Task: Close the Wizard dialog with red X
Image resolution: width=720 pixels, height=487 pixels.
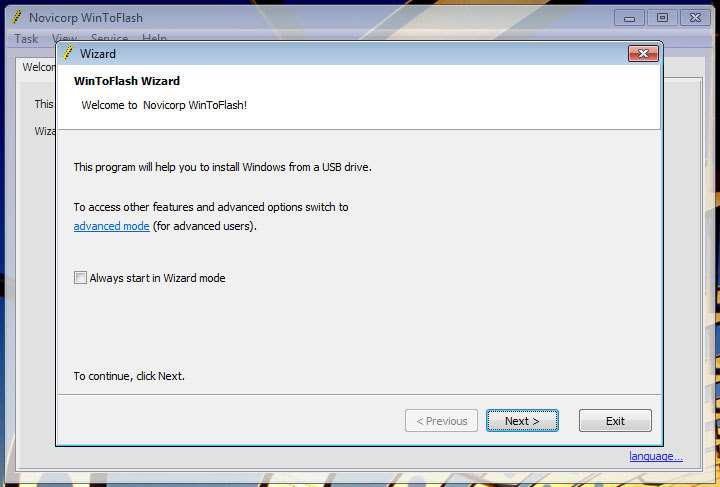Action: point(643,54)
